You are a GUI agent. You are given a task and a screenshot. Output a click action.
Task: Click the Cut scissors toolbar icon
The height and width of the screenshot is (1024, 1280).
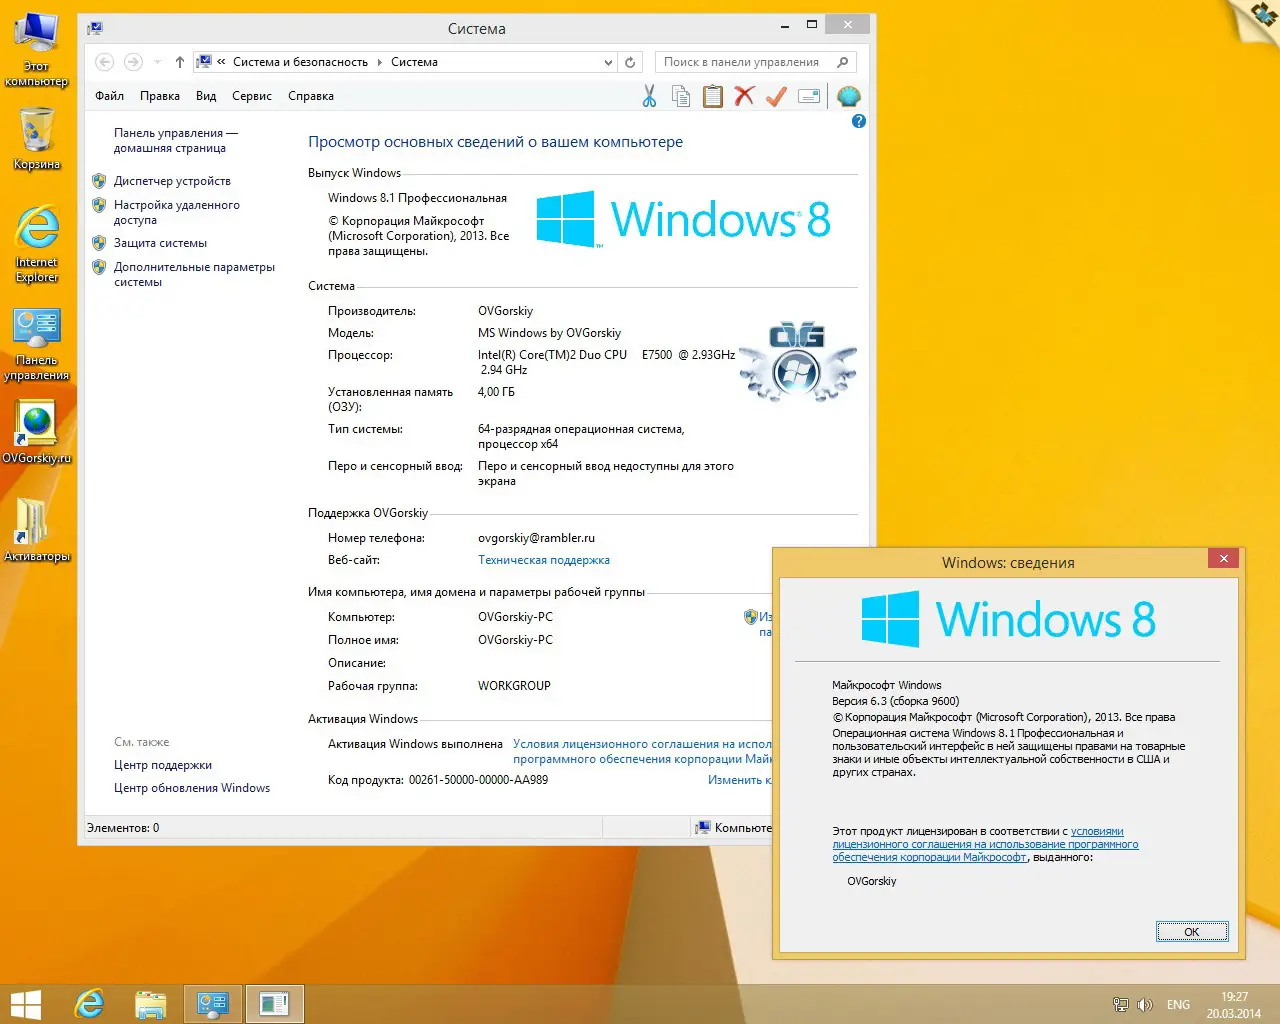pos(650,96)
